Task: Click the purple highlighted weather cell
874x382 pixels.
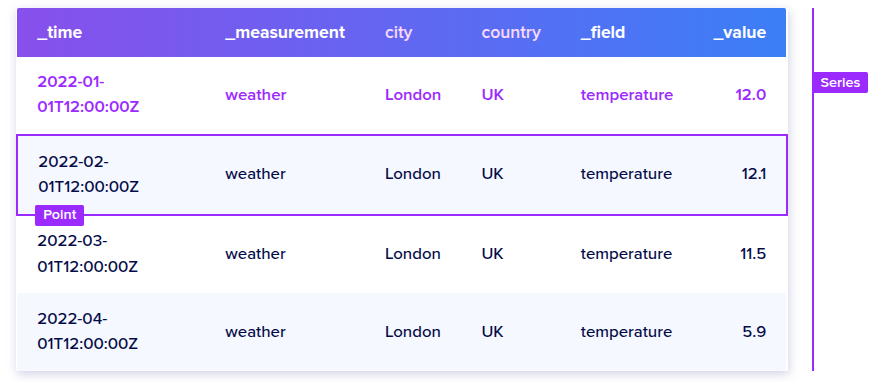Action: point(255,95)
